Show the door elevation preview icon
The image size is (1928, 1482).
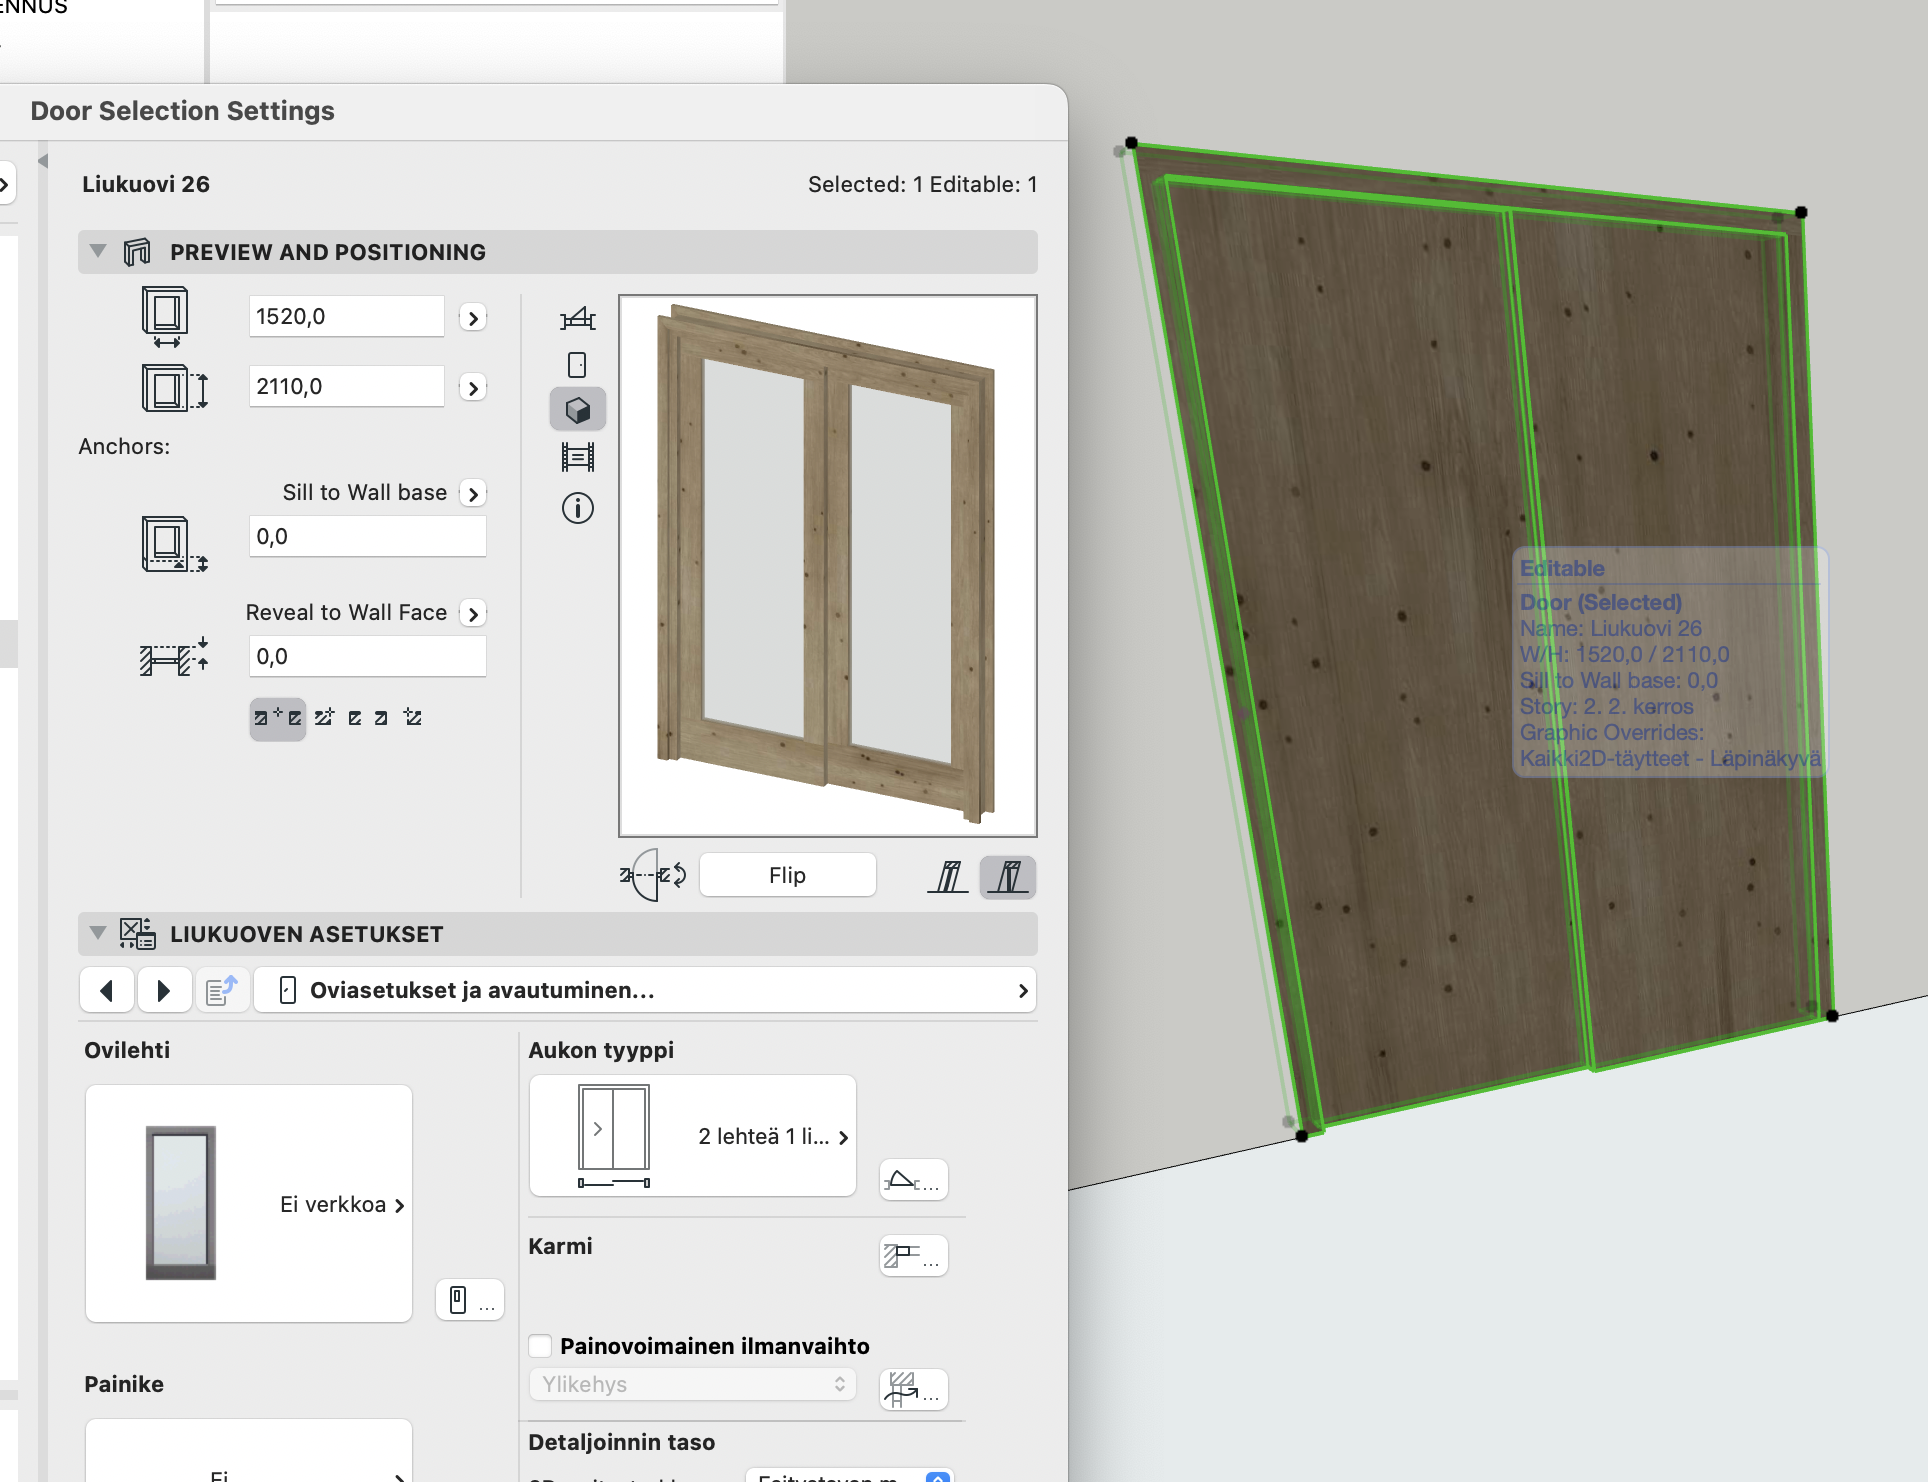pyautogui.click(x=577, y=365)
